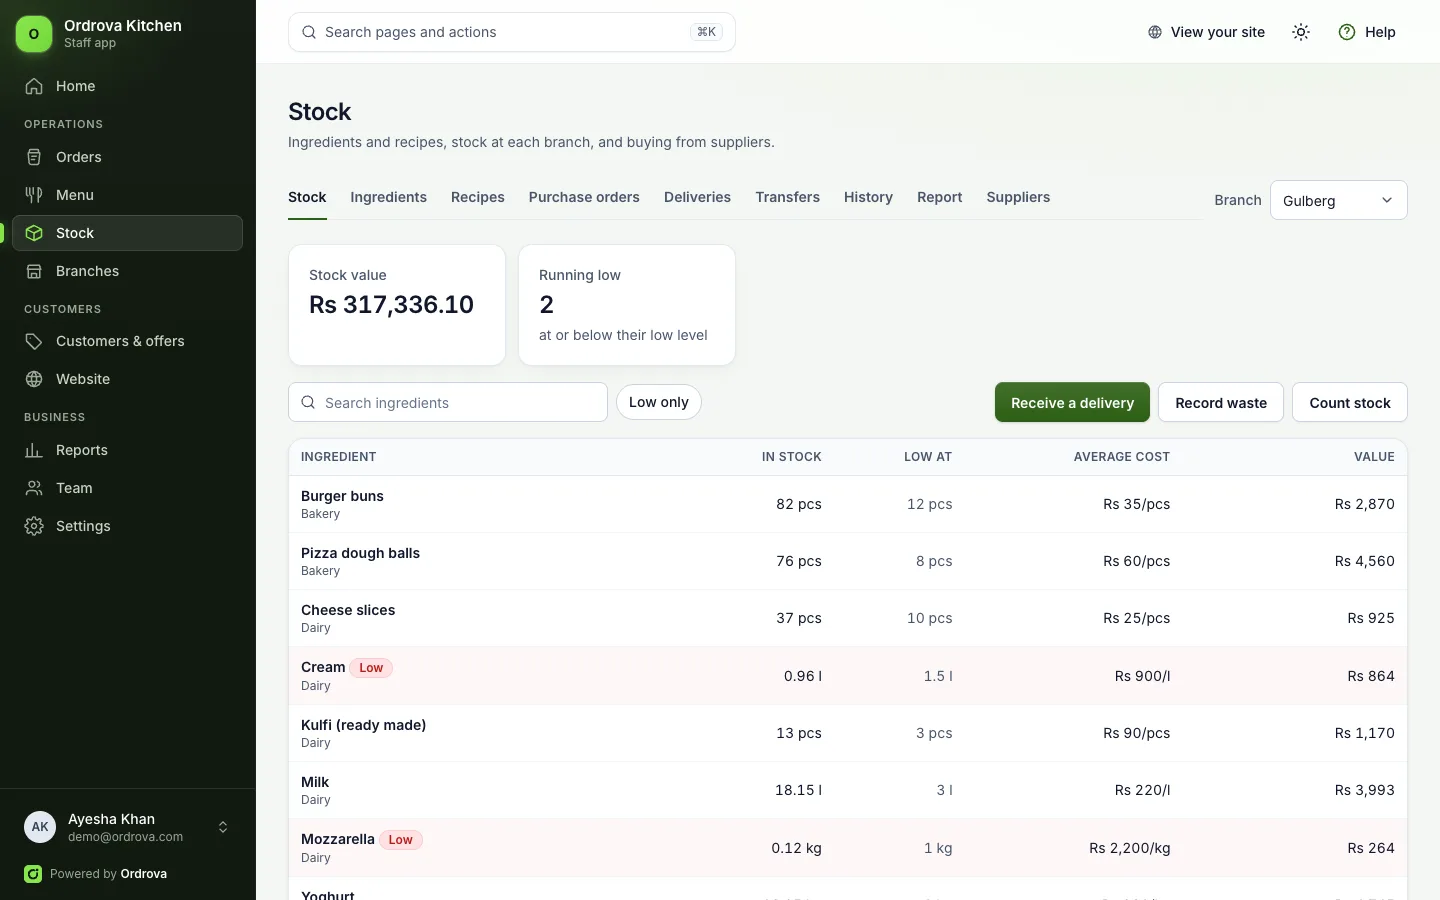
Task: Click the IN STOCK column header
Action: [791, 457]
